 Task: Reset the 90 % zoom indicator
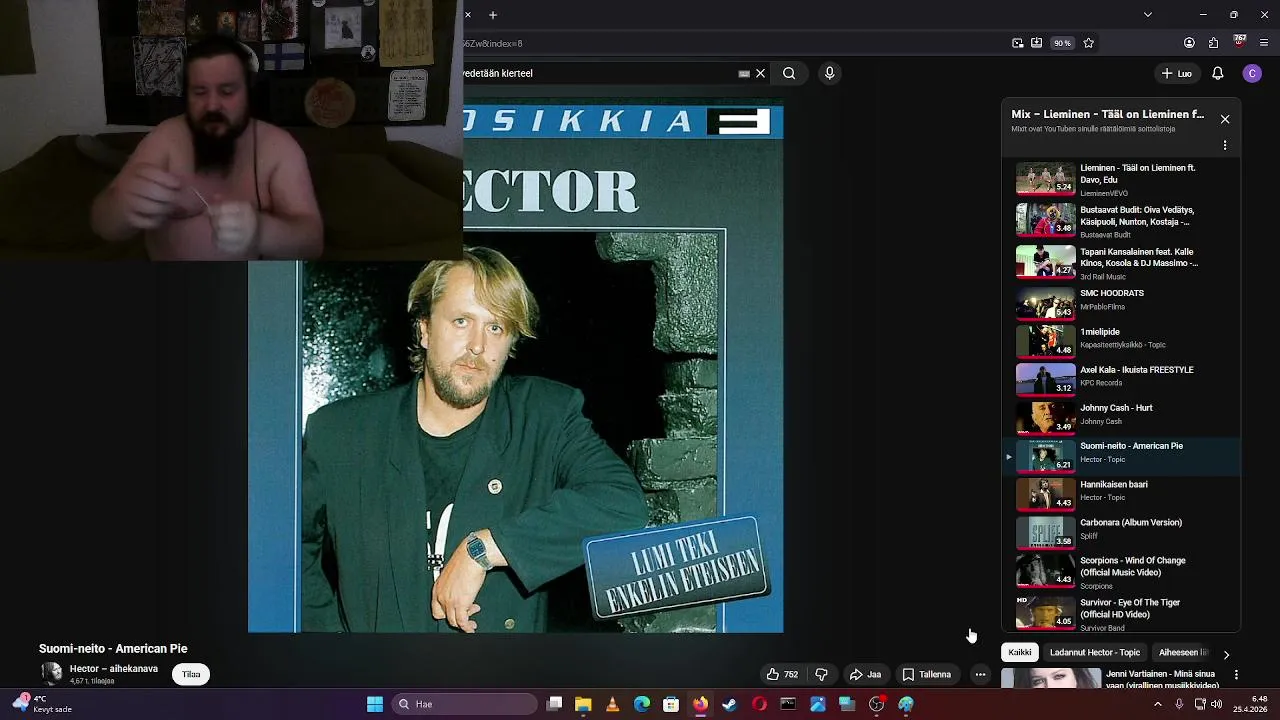(x=1062, y=43)
